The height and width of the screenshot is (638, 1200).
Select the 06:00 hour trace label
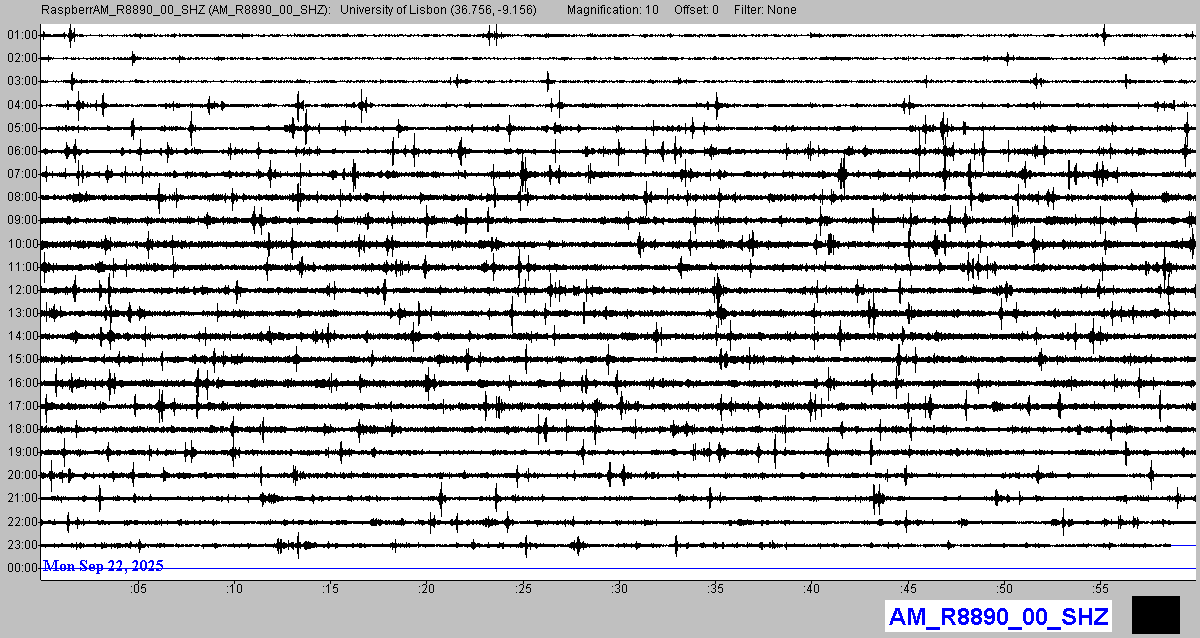tap(21, 151)
